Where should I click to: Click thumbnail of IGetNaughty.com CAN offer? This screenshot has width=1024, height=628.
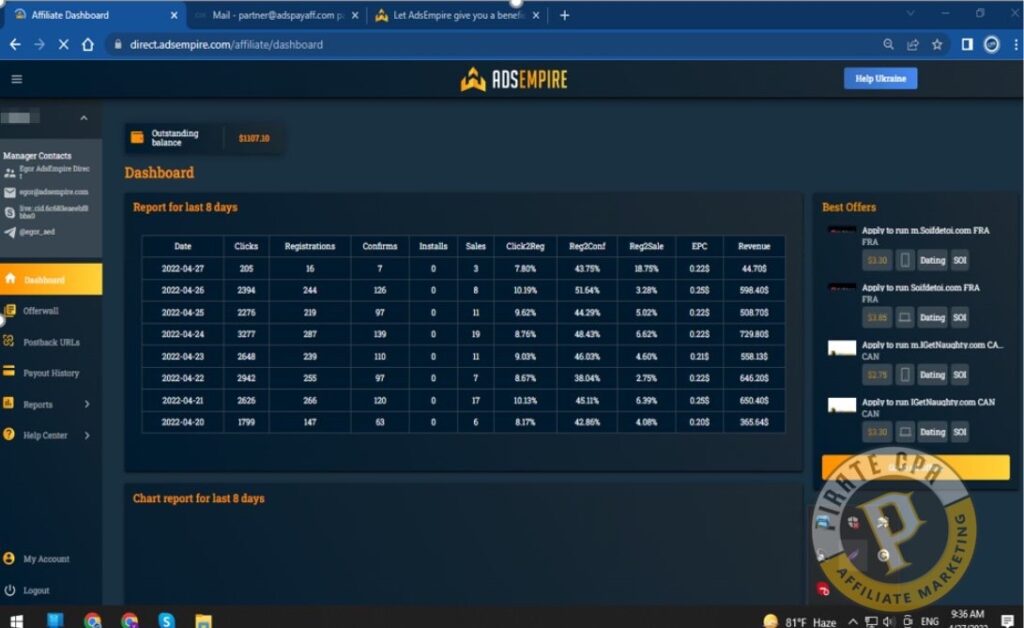[x=842, y=405]
